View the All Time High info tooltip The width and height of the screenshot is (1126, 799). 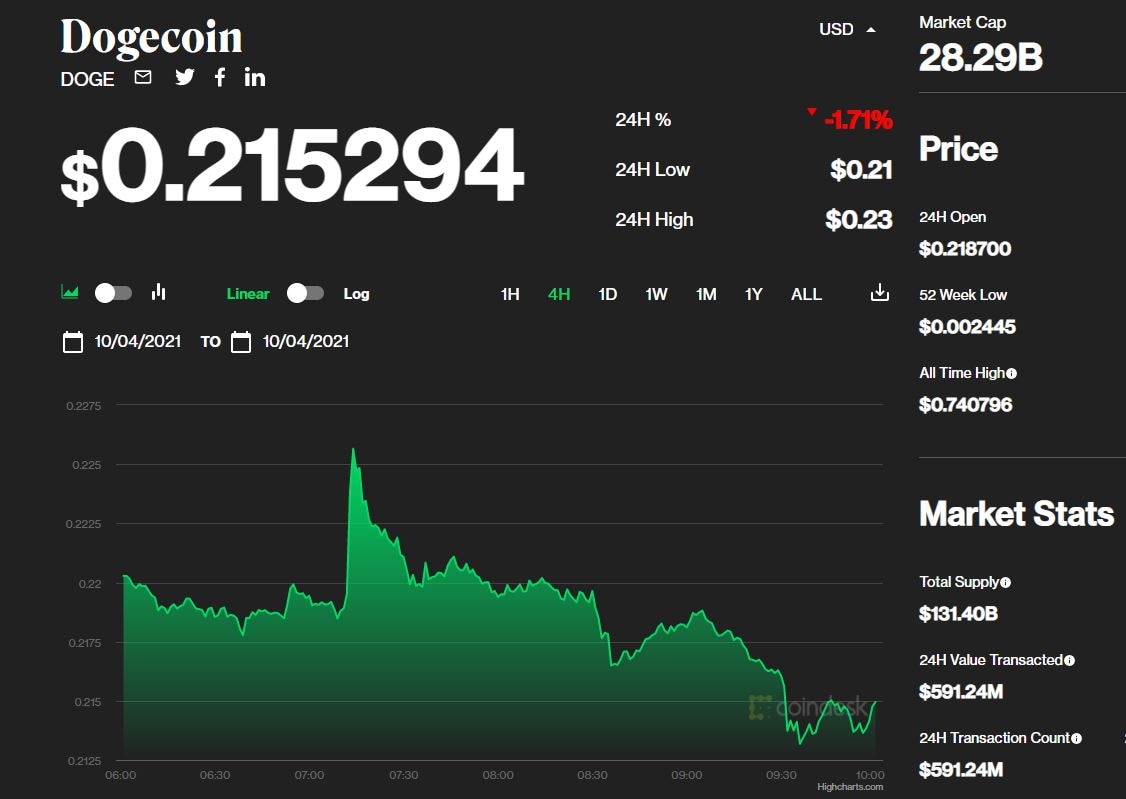coord(1012,372)
